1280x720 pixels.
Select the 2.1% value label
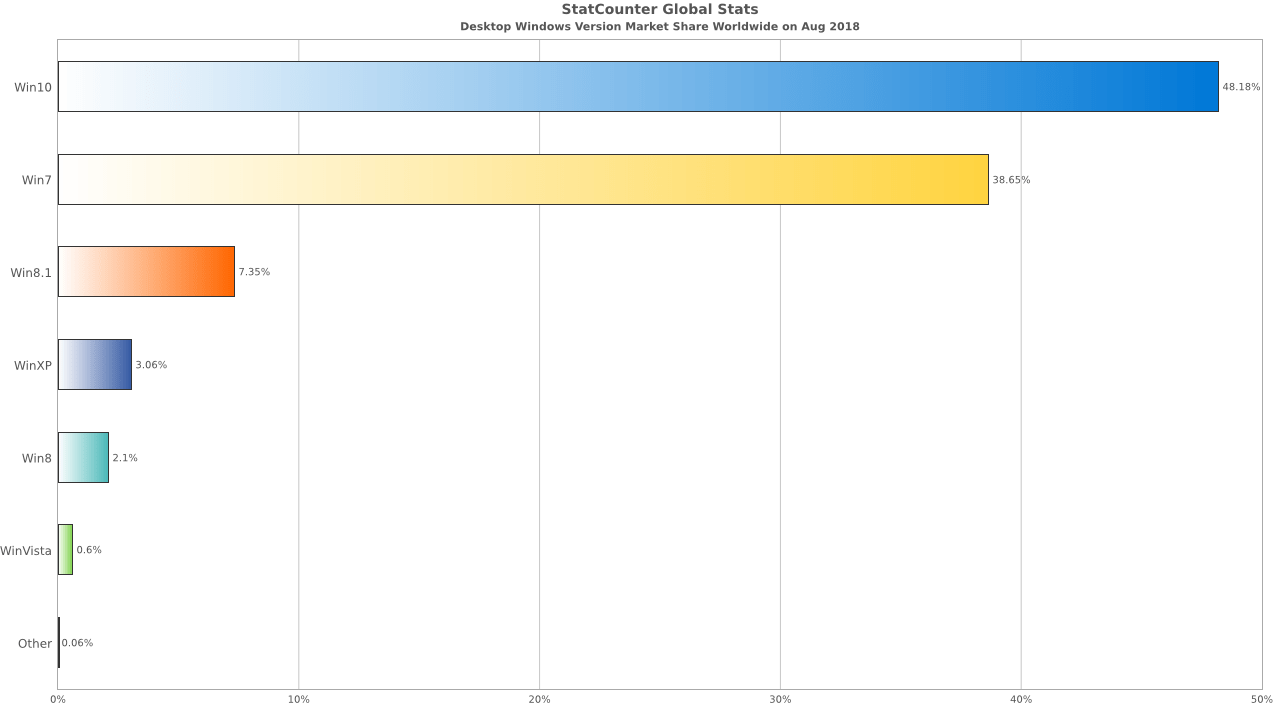(125, 457)
